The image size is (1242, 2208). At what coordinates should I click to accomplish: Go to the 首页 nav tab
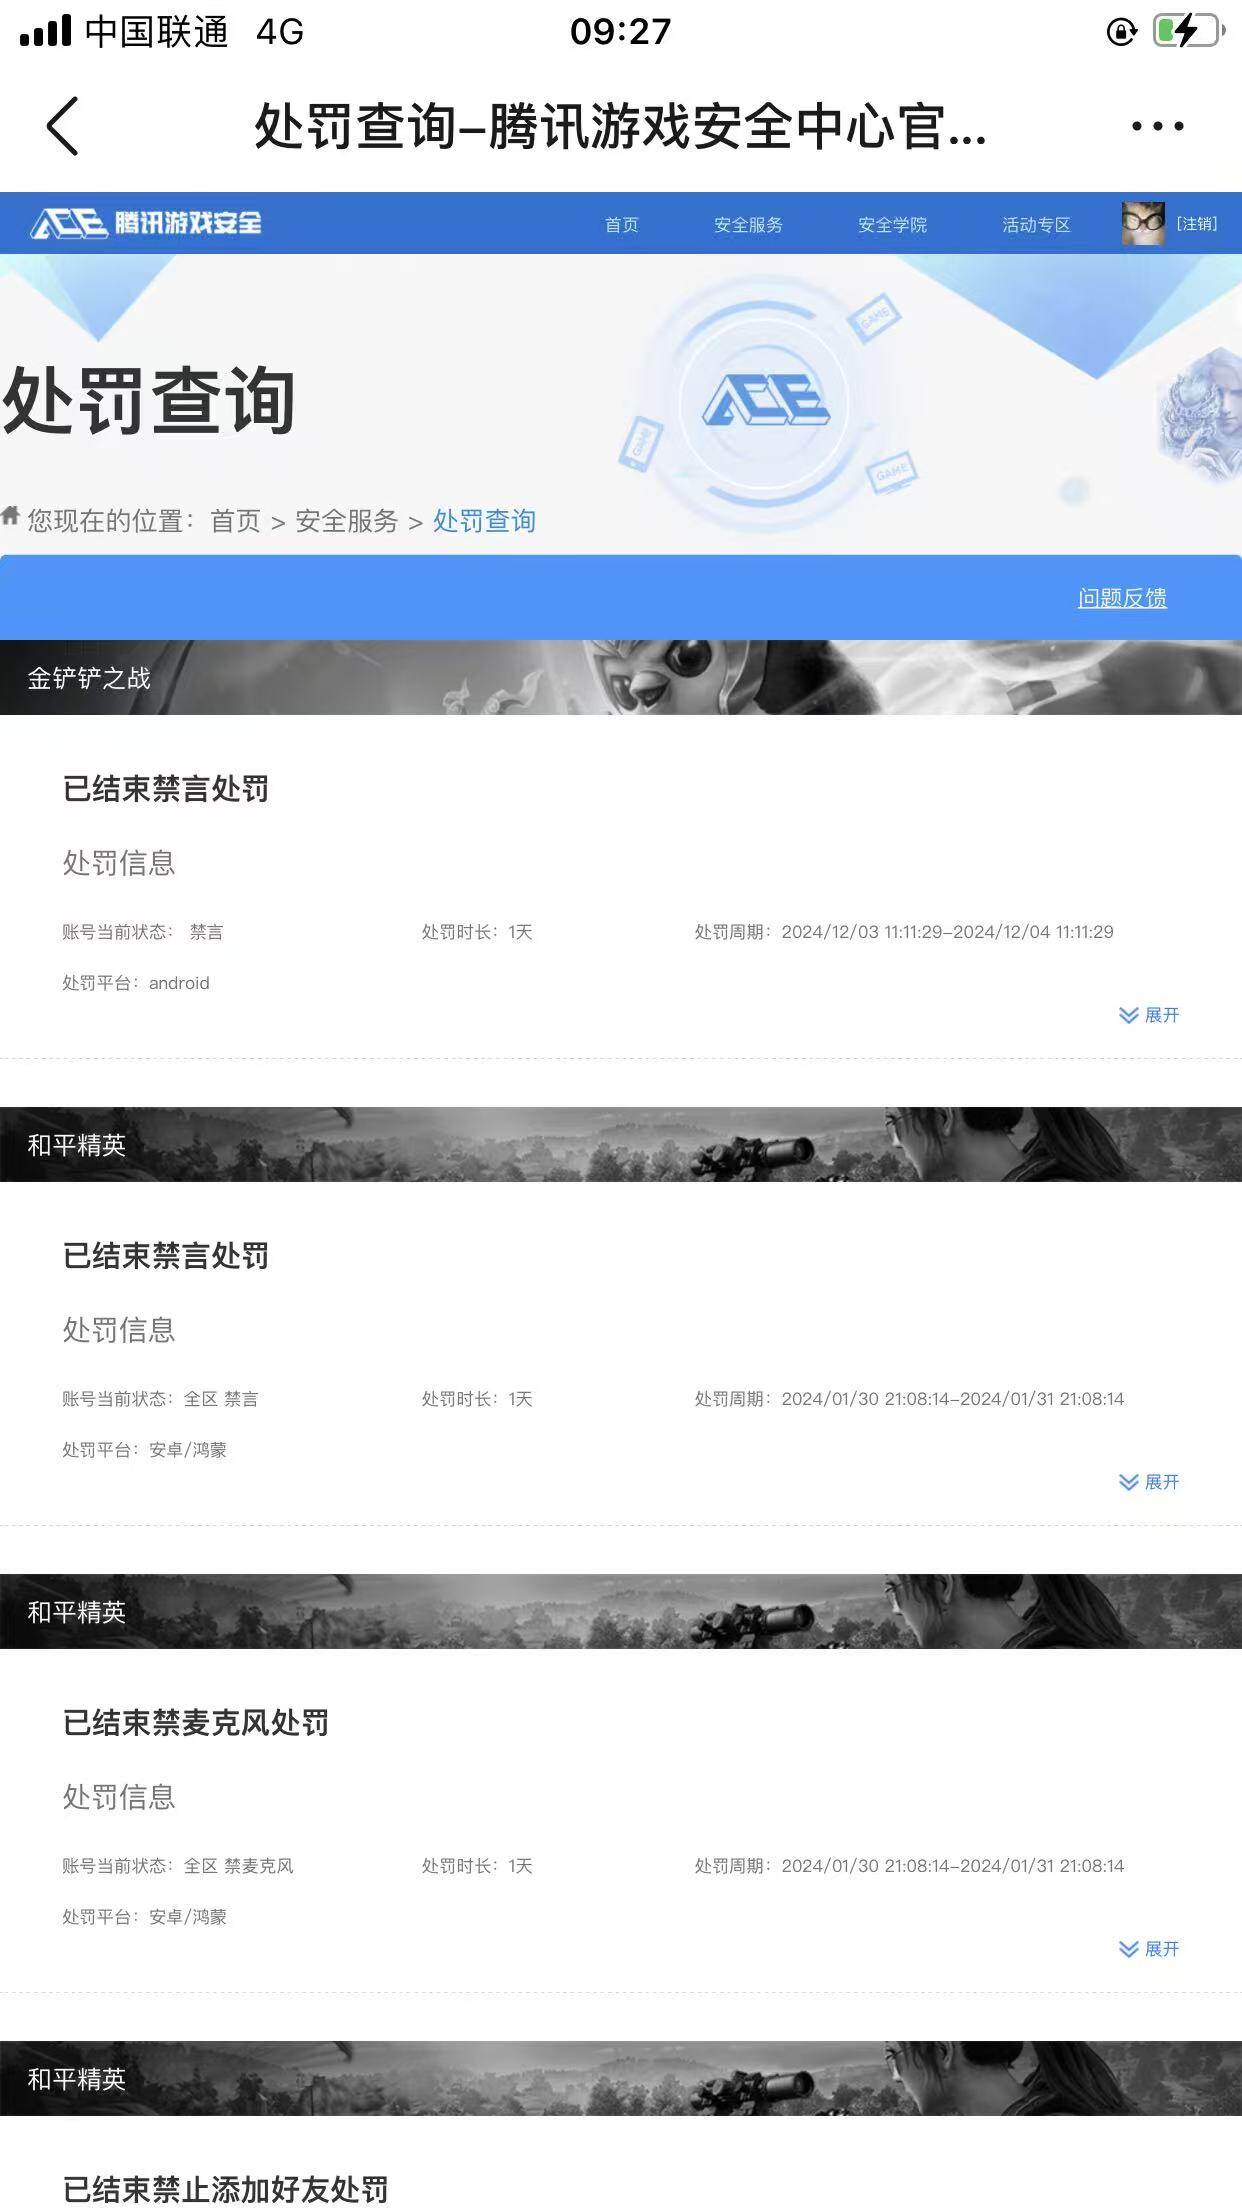click(621, 224)
